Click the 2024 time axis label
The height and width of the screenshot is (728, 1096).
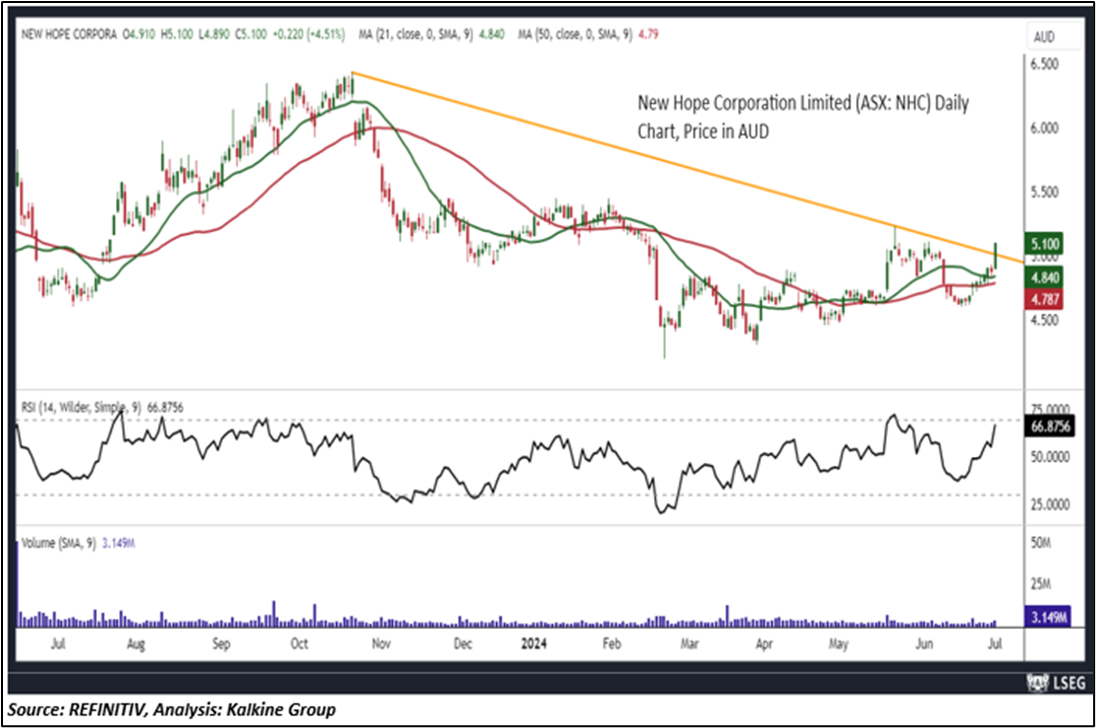click(534, 643)
